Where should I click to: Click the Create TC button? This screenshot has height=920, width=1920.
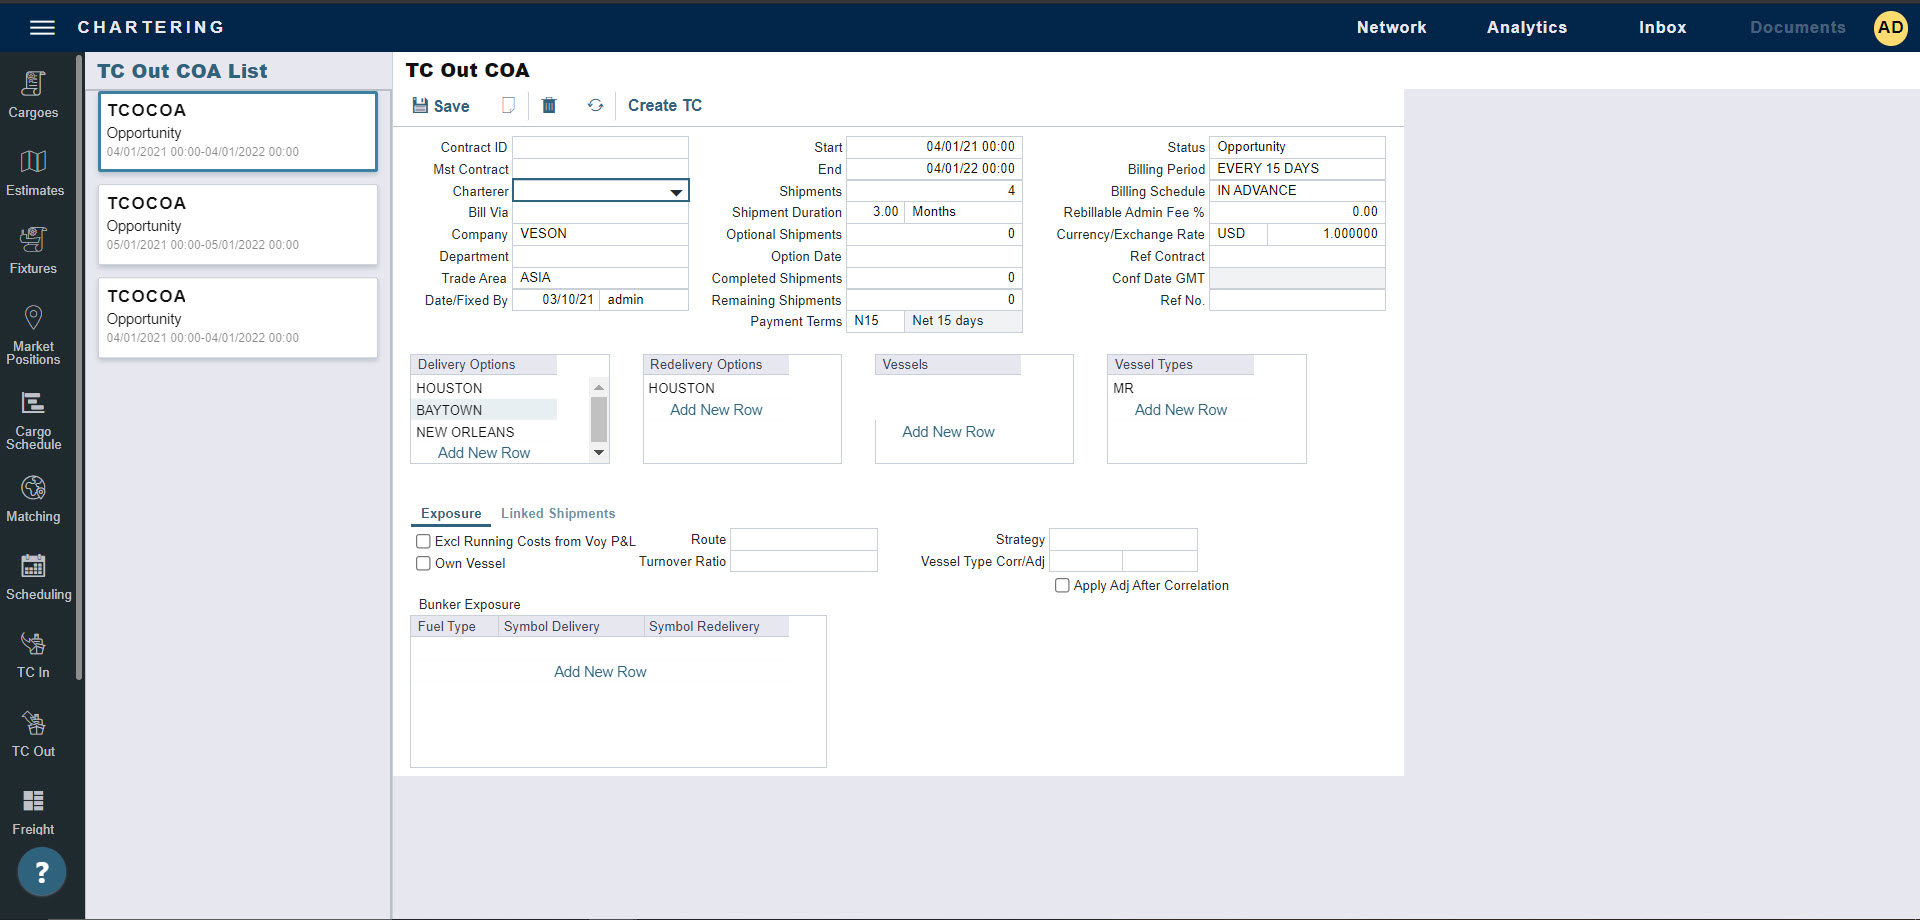[664, 105]
